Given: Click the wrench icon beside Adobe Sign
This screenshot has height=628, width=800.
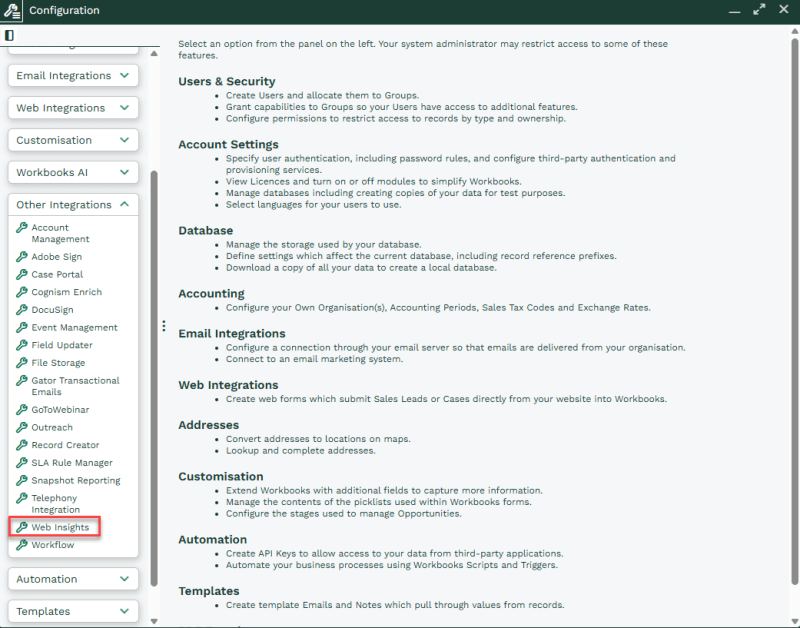Looking at the screenshot, I should pos(21,256).
